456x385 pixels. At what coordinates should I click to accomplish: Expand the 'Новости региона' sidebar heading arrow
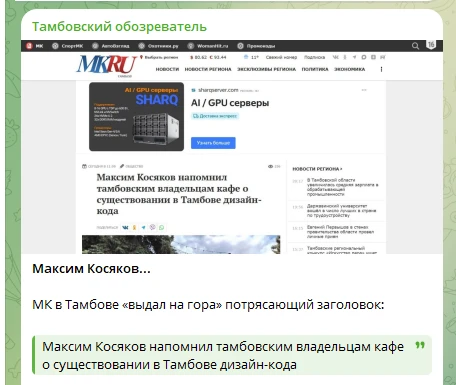coord(341,169)
